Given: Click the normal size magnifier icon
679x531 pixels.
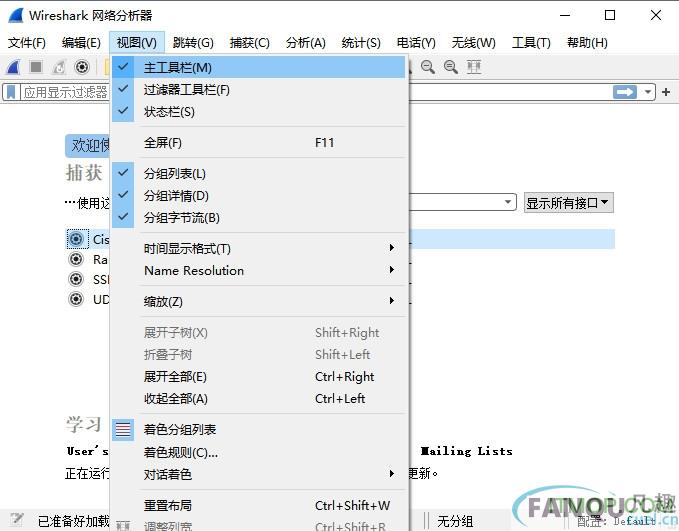Looking at the screenshot, I should [x=451, y=67].
